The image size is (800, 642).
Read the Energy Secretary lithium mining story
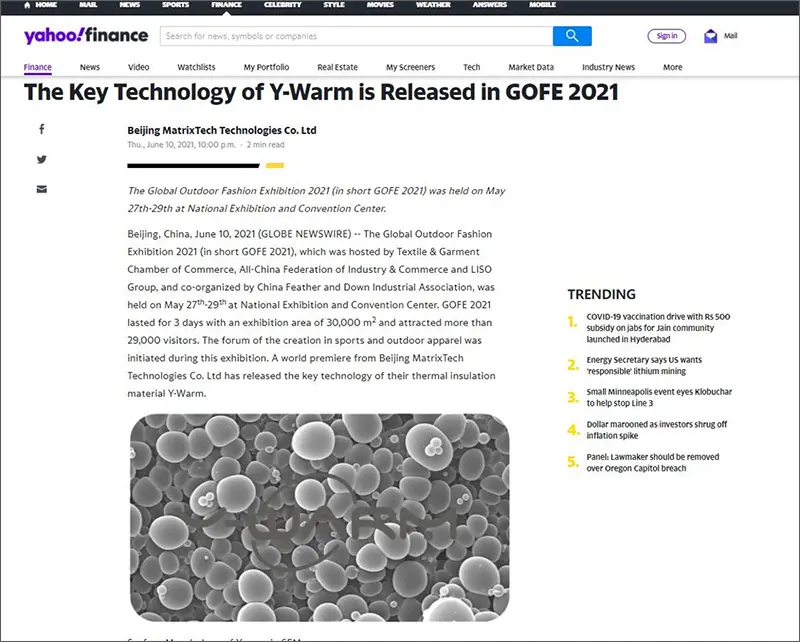[644, 365]
